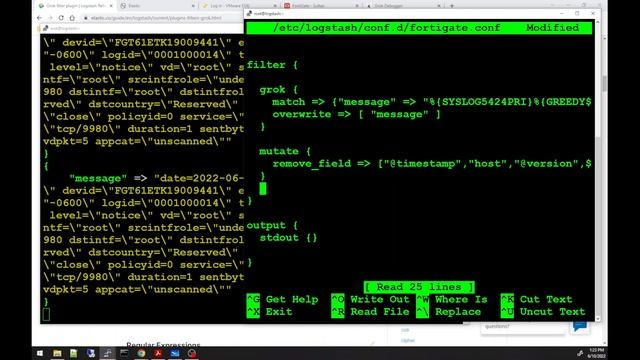Click the "^\ Replace" shortcut
640x360 pixels.
tap(449, 312)
